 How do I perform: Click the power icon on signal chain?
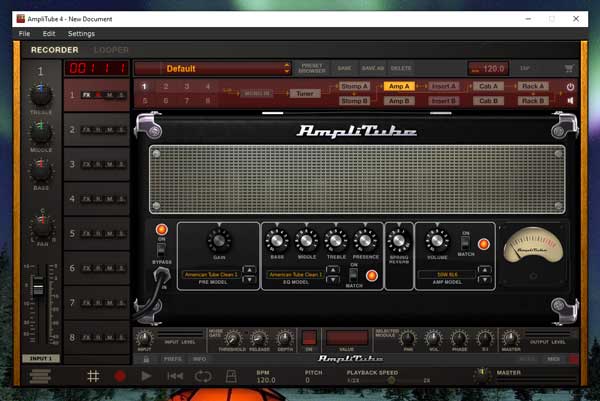click(x=570, y=87)
